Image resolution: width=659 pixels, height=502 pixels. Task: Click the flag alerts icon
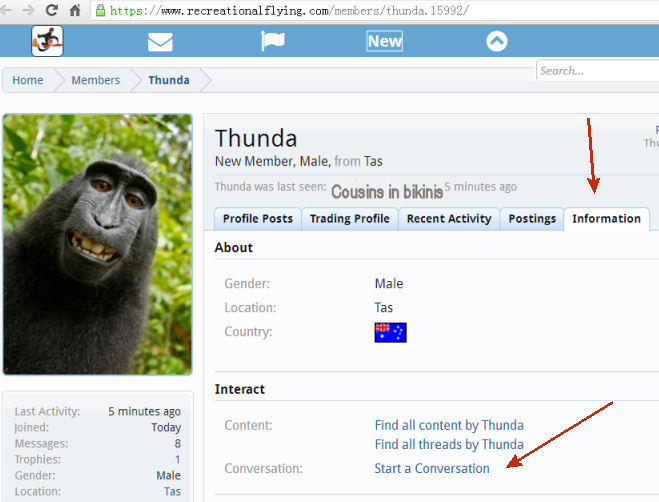(272, 41)
